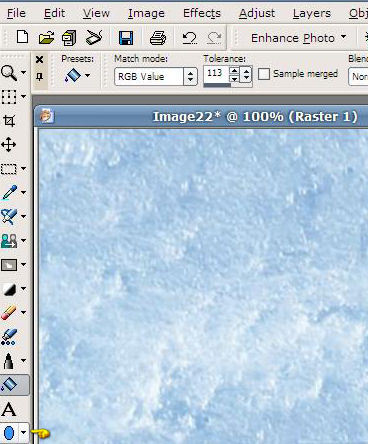Open the File menu

(x=16, y=13)
